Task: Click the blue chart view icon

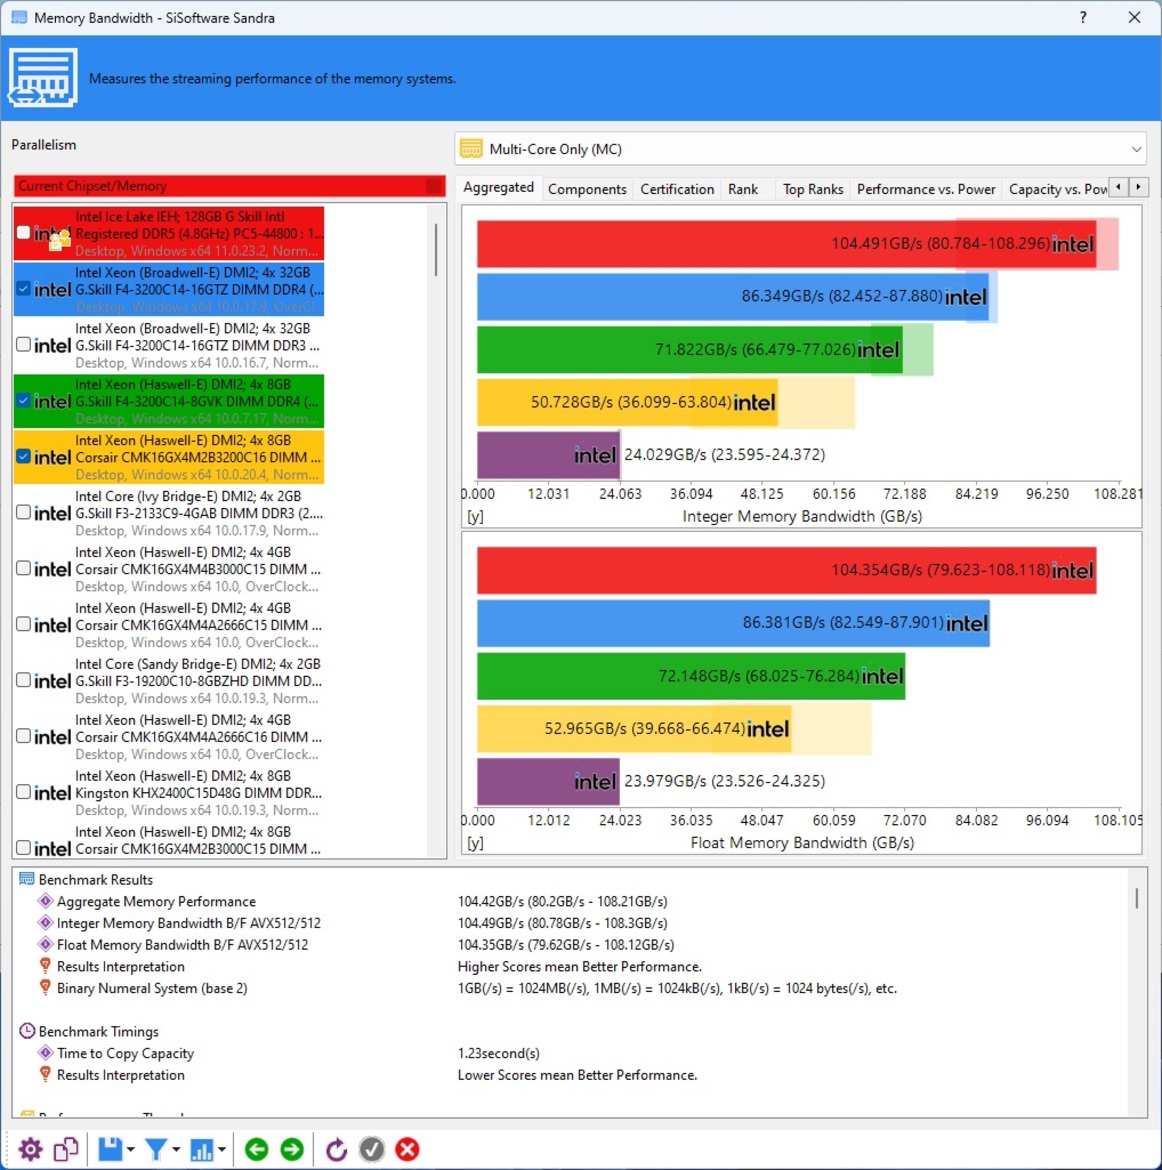Action: 202,1149
